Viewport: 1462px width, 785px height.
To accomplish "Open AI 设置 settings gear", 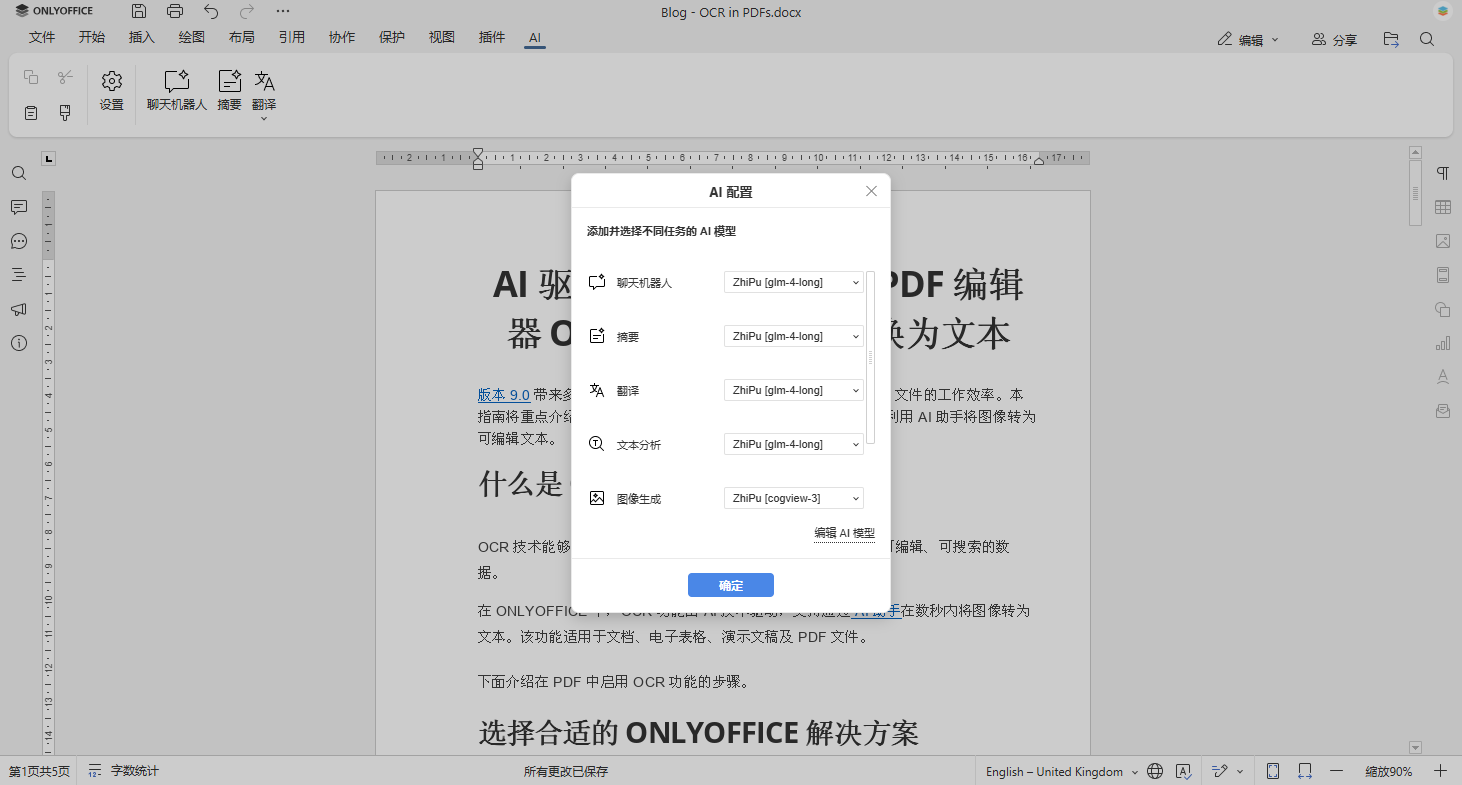I will coord(112,90).
